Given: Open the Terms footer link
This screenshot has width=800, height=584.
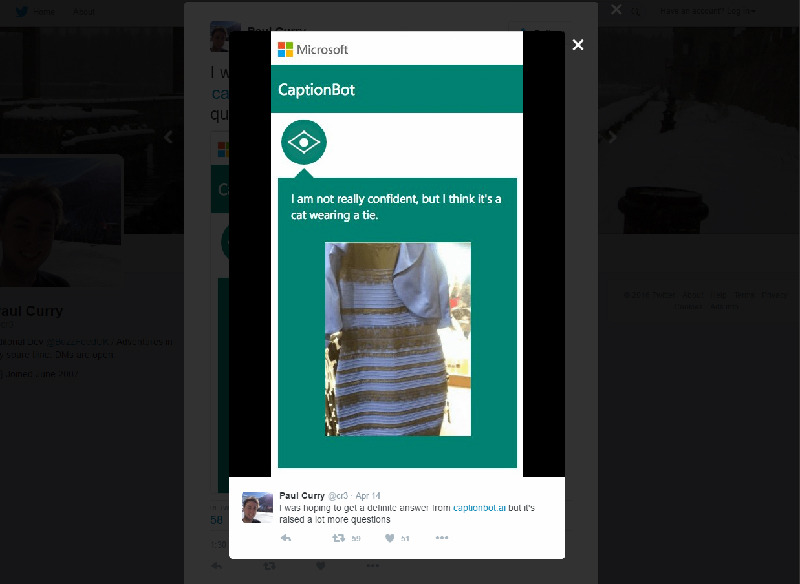Looking at the screenshot, I should [x=744, y=295].
